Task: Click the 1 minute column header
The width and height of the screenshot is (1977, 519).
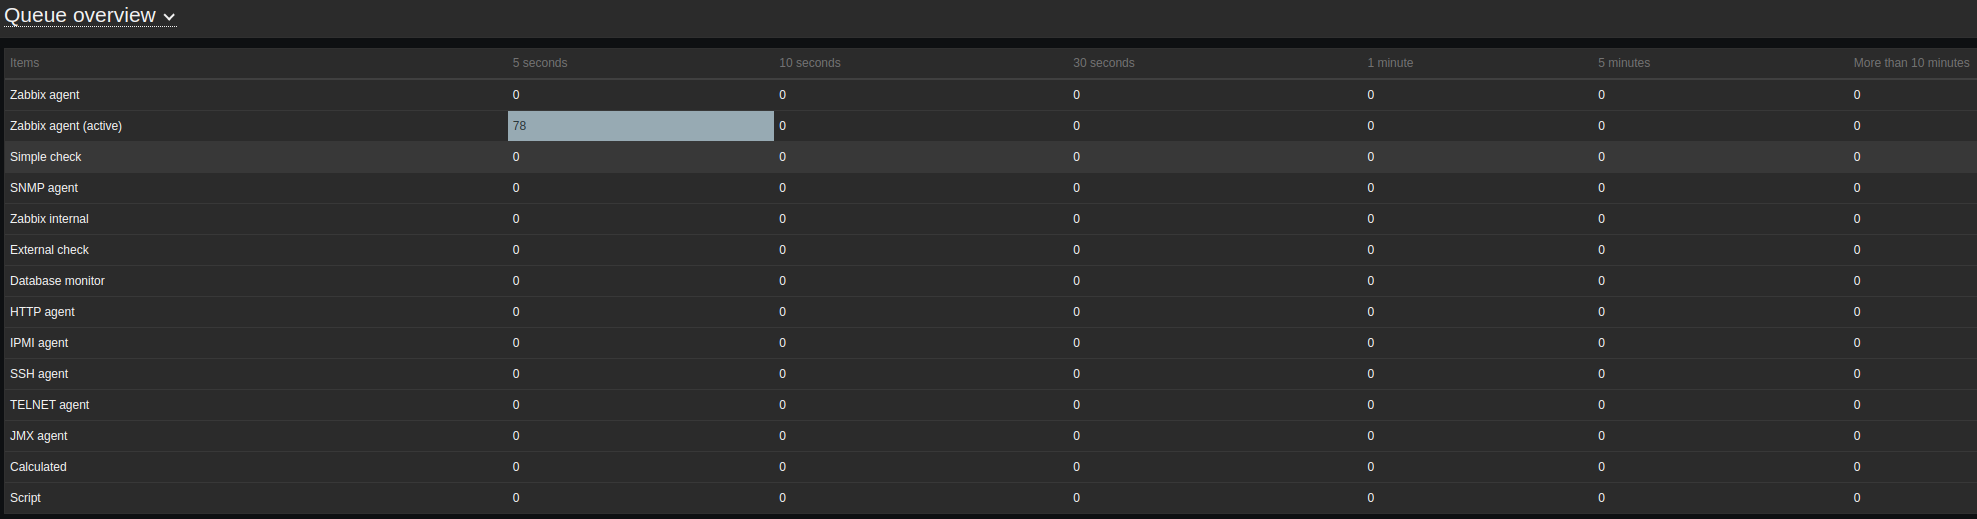Action: click(1390, 63)
